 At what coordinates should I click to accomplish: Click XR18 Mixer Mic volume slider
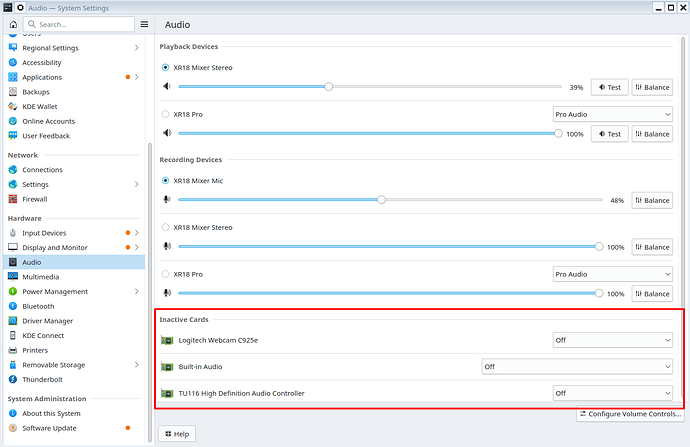tap(390, 200)
